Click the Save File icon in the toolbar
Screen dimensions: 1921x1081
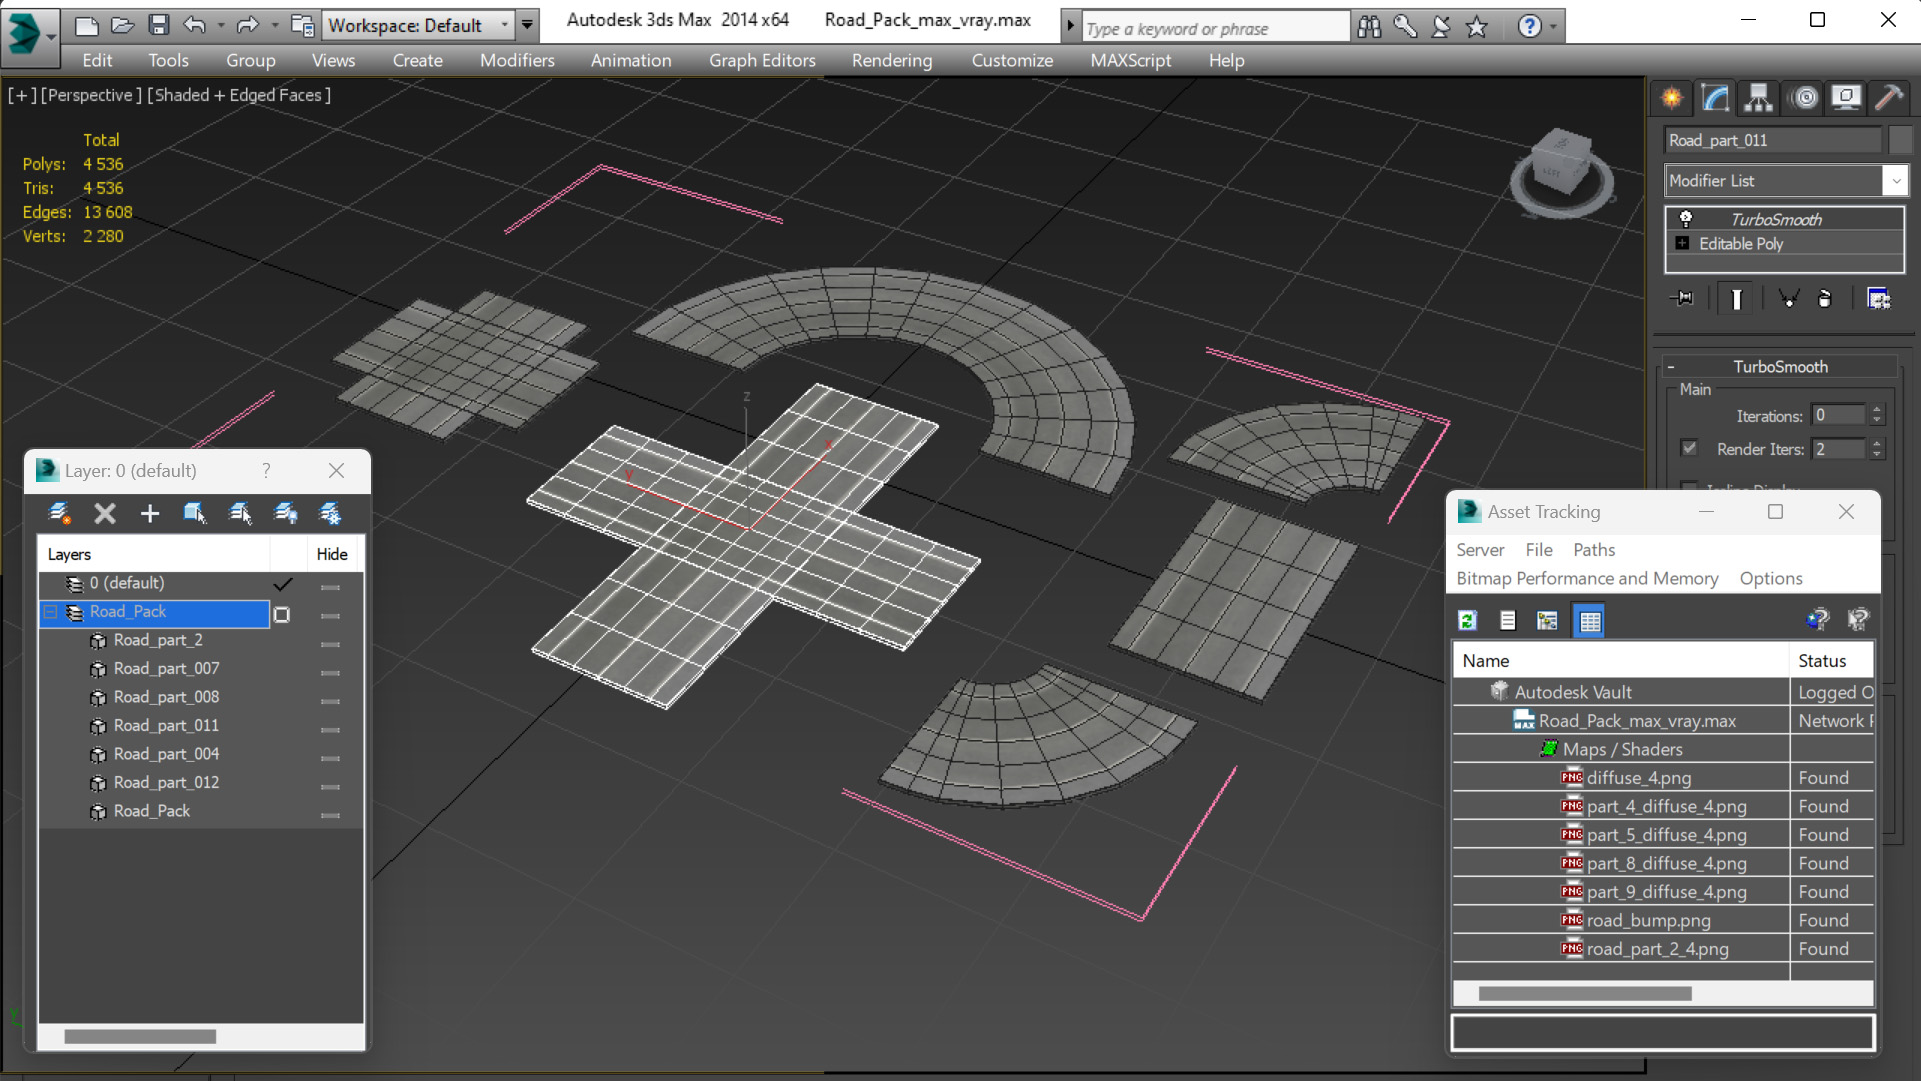[x=158, y=25]
